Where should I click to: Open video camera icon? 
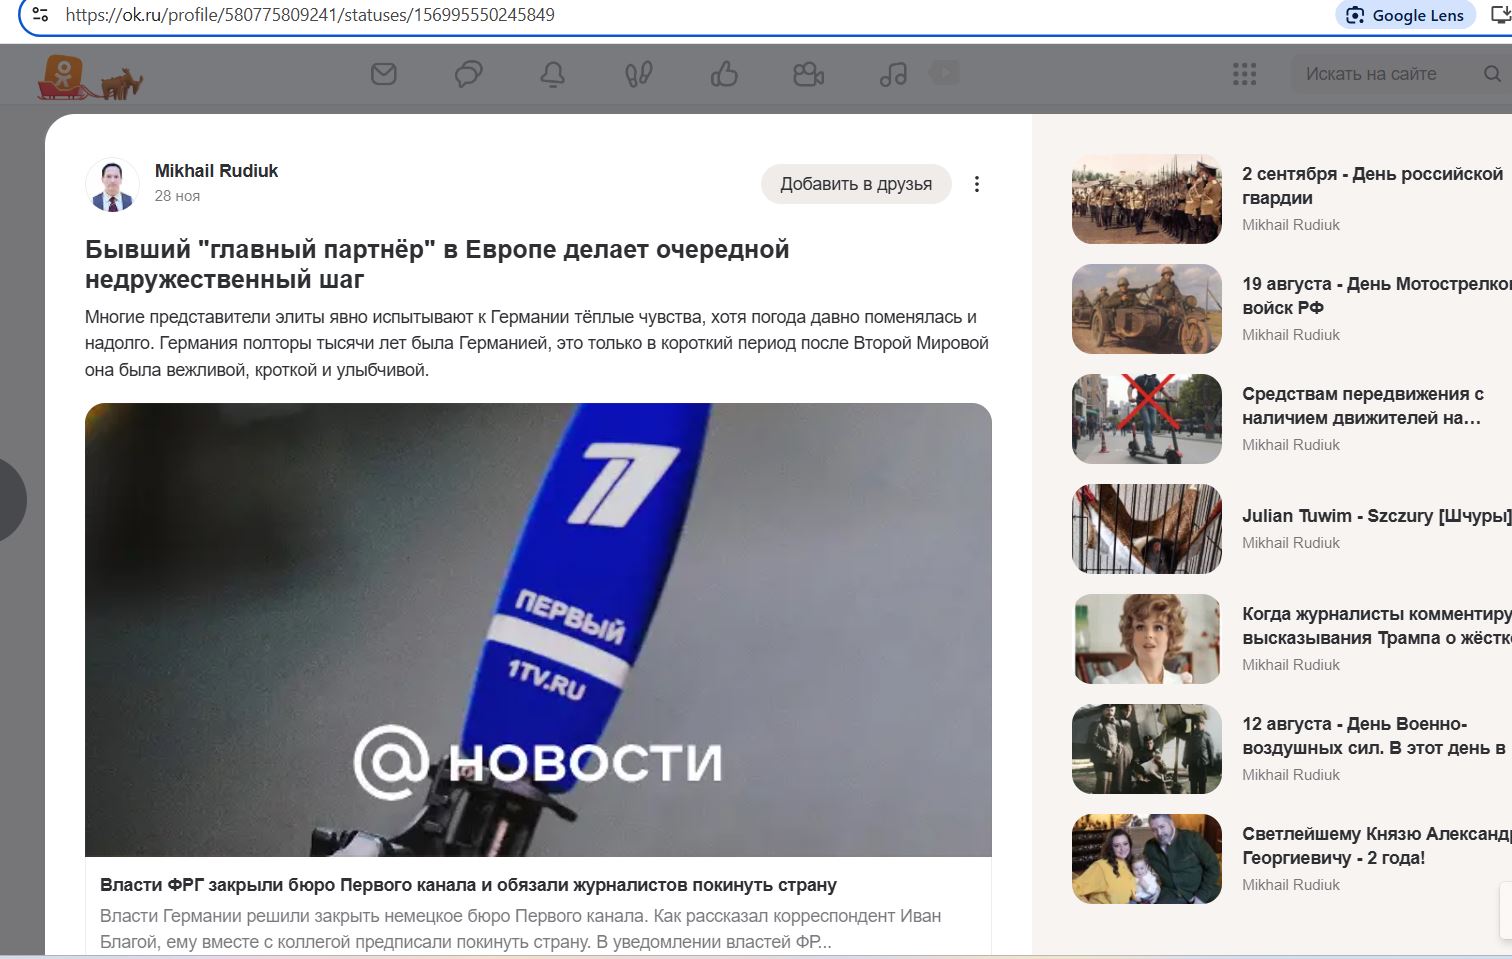pyautogui.click(x=808, y=74)
